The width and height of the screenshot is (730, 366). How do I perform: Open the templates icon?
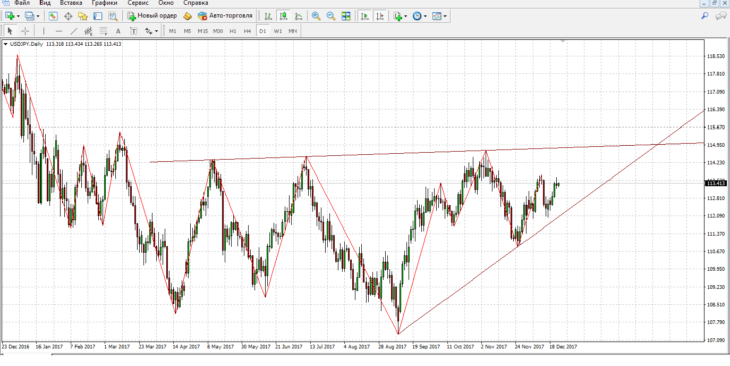(x=436, y=16)
